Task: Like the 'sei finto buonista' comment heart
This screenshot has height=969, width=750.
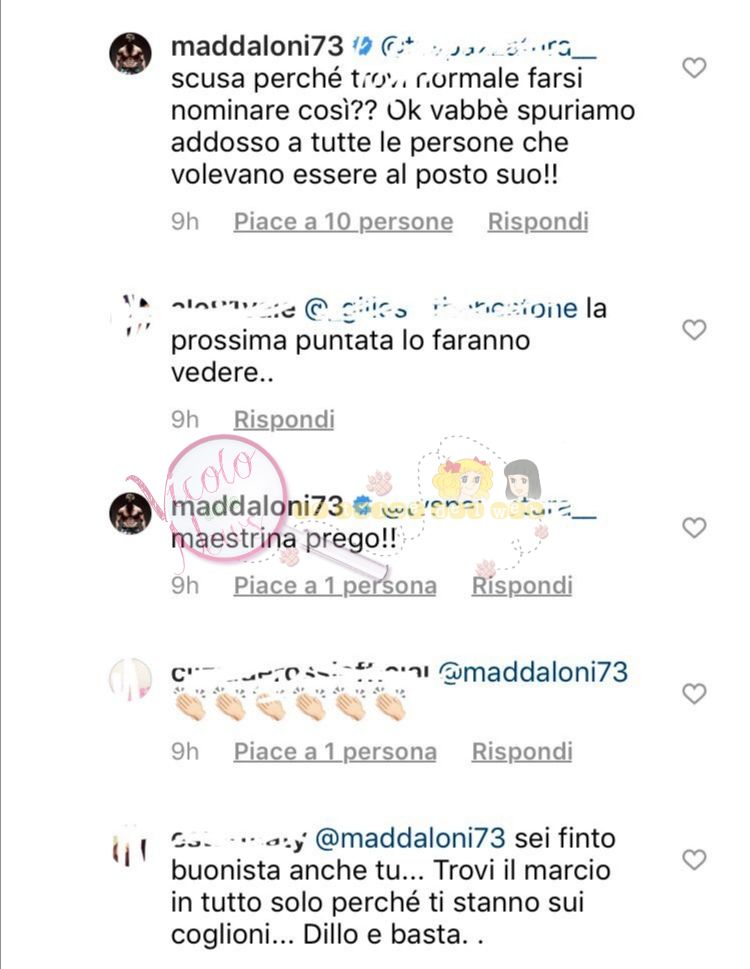Action: [694, 859]
